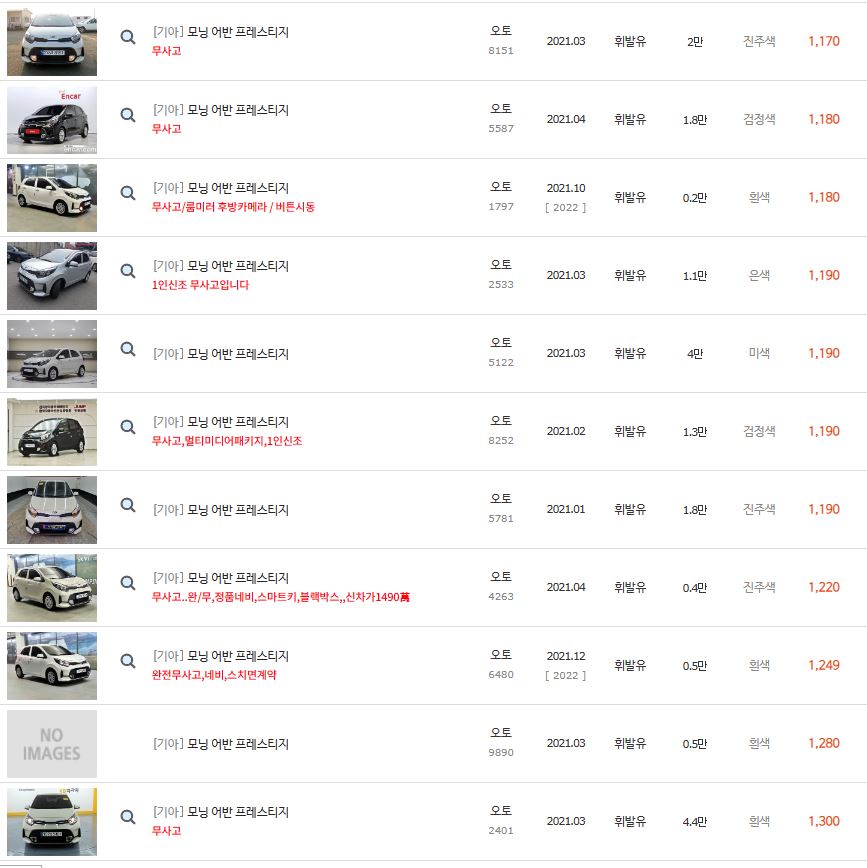Open thumbnail for listing plate 5781
The width and height of the screenshot is (867, 868).
pos(52,510)
